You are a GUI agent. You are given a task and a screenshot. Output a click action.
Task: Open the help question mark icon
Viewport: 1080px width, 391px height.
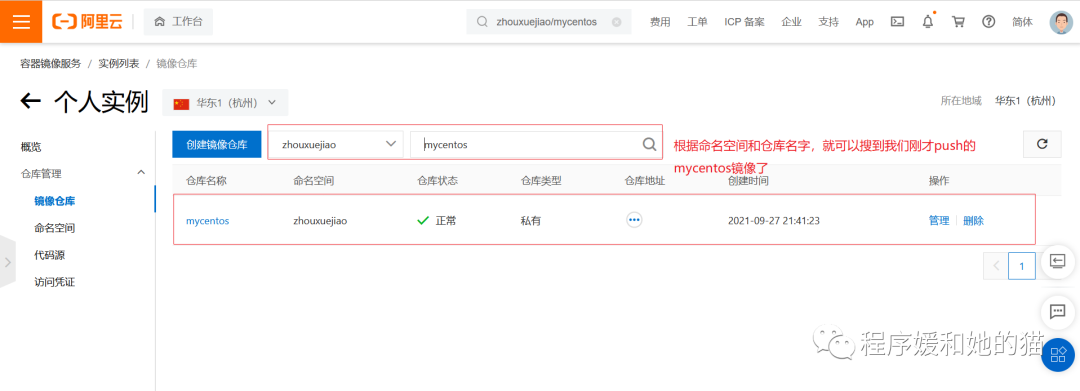click(x=988, y=21)
